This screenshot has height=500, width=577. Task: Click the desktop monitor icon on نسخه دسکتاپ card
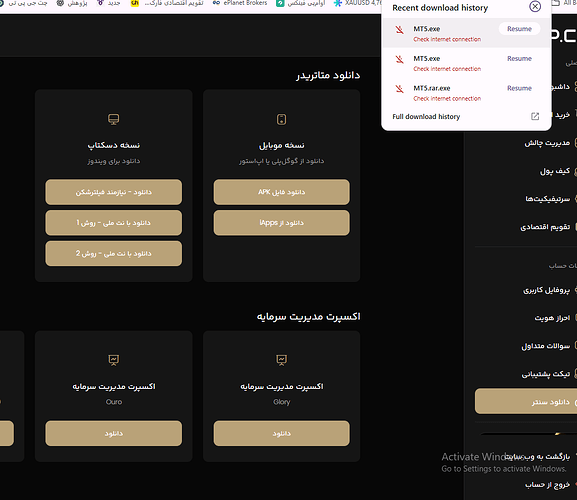(x=113, y=119)
